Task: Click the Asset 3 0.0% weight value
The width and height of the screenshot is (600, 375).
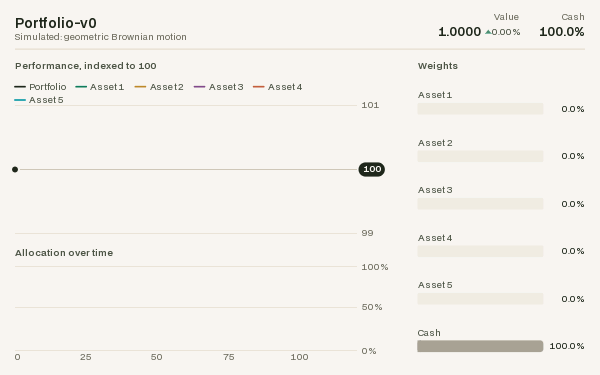Action: (573, 204)
